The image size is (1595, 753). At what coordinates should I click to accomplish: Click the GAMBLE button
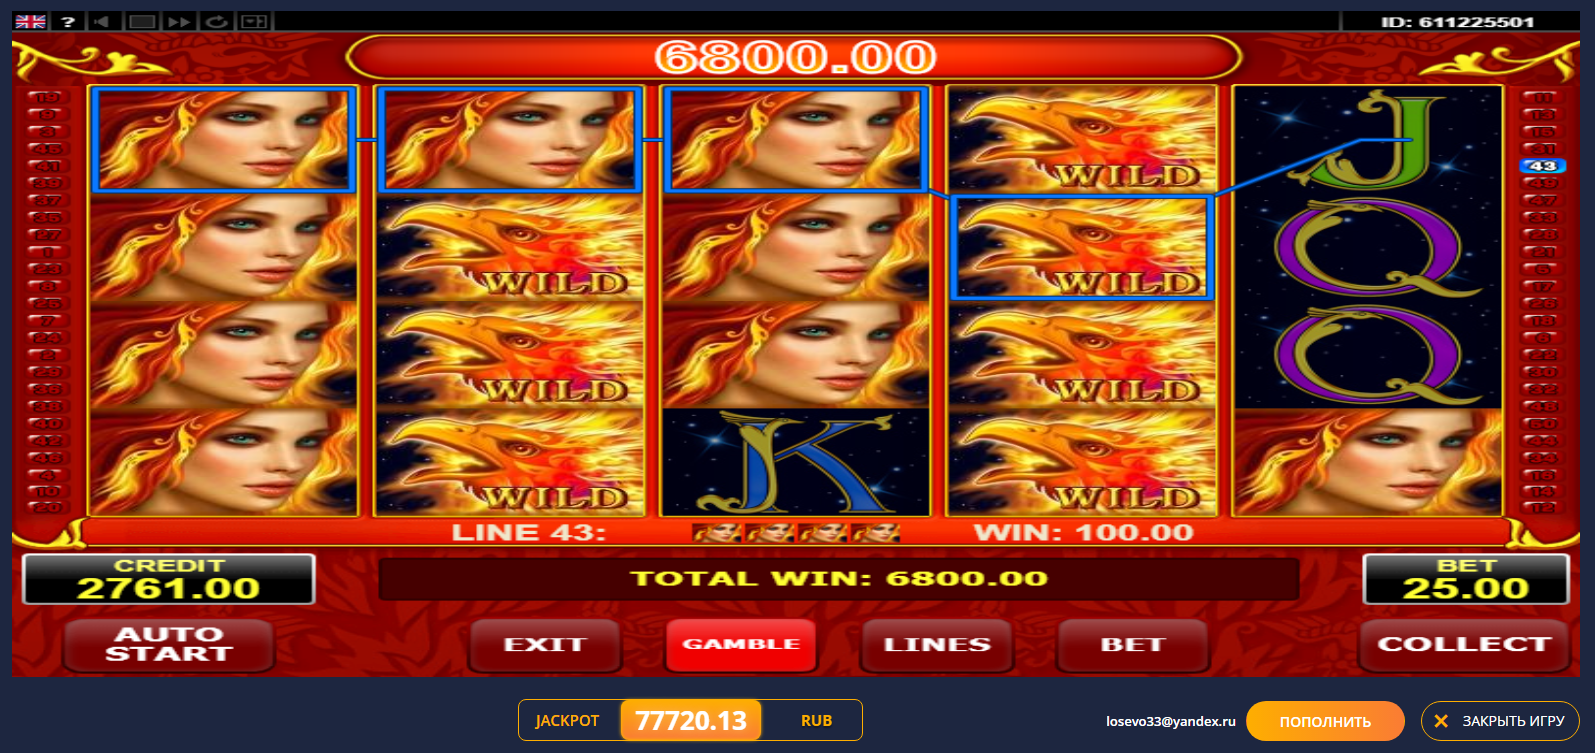741,645
